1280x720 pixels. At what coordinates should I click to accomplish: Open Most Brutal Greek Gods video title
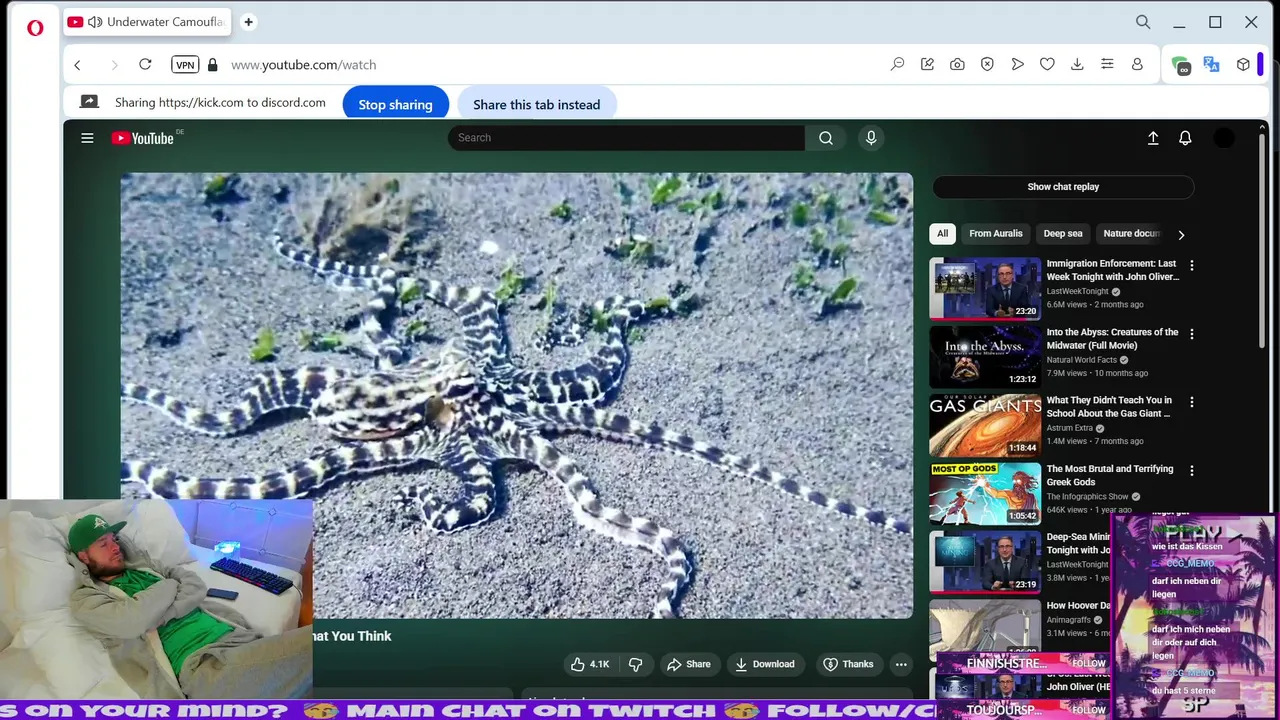tap(1110, 475)
